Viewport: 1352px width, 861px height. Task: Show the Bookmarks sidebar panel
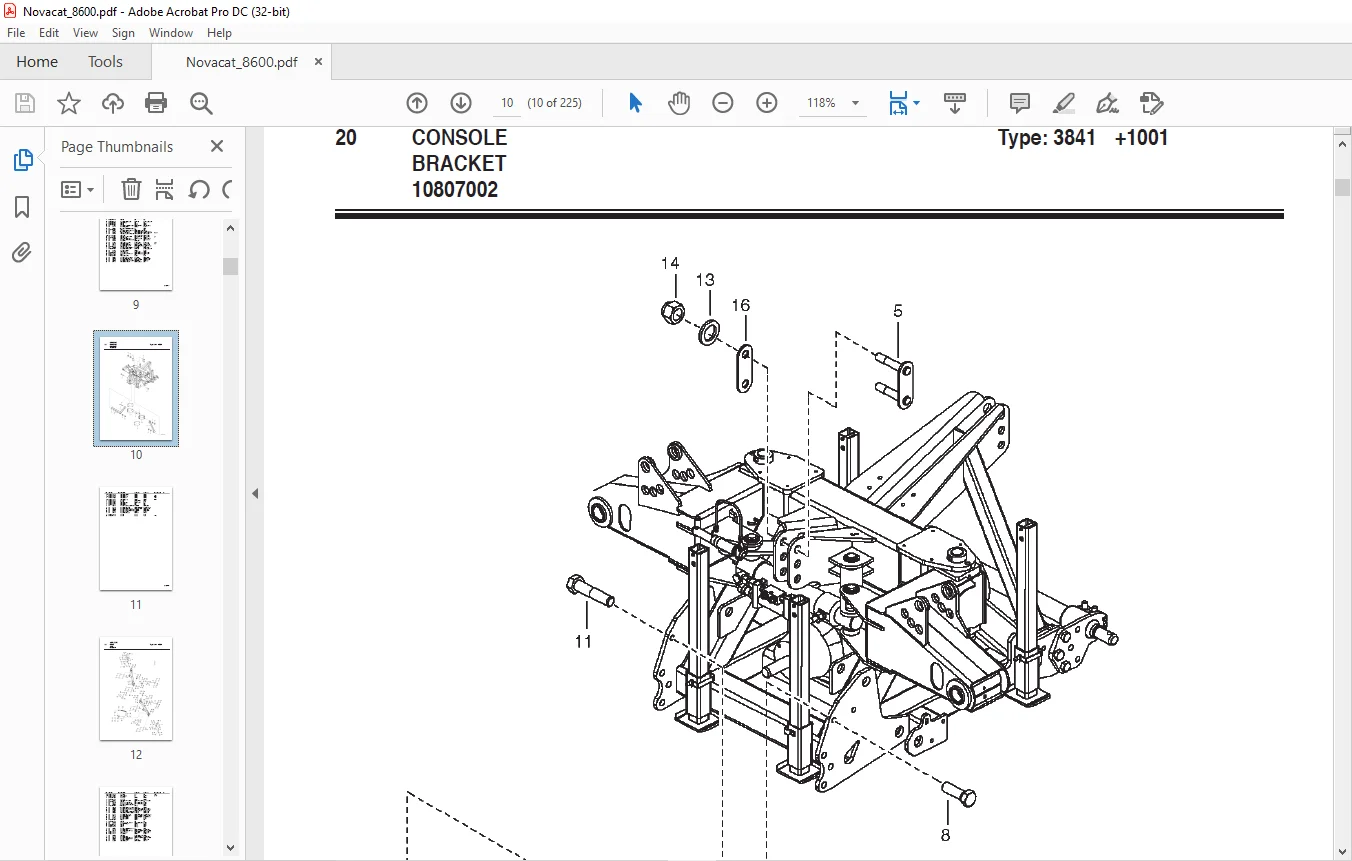click(x=22, y=207)
